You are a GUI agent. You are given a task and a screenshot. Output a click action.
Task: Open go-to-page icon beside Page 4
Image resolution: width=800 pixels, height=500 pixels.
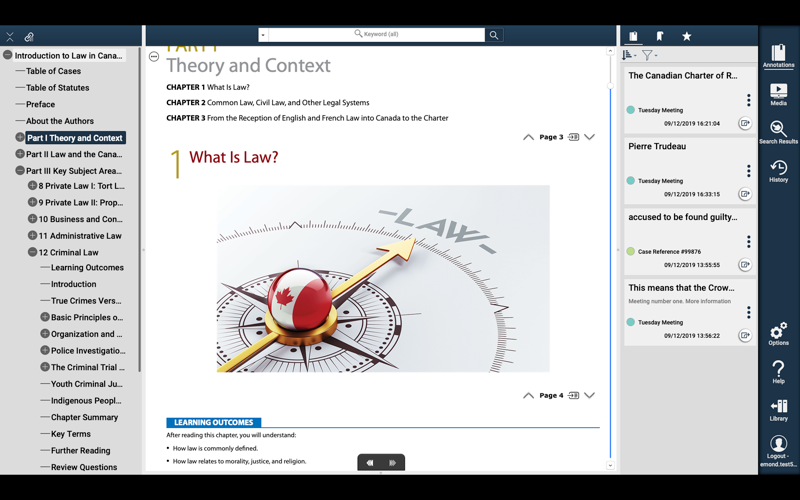coord(573,395)
